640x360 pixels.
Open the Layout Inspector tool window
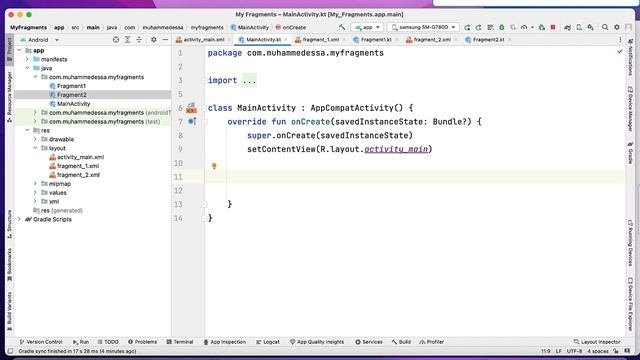[x=597, y=342]
